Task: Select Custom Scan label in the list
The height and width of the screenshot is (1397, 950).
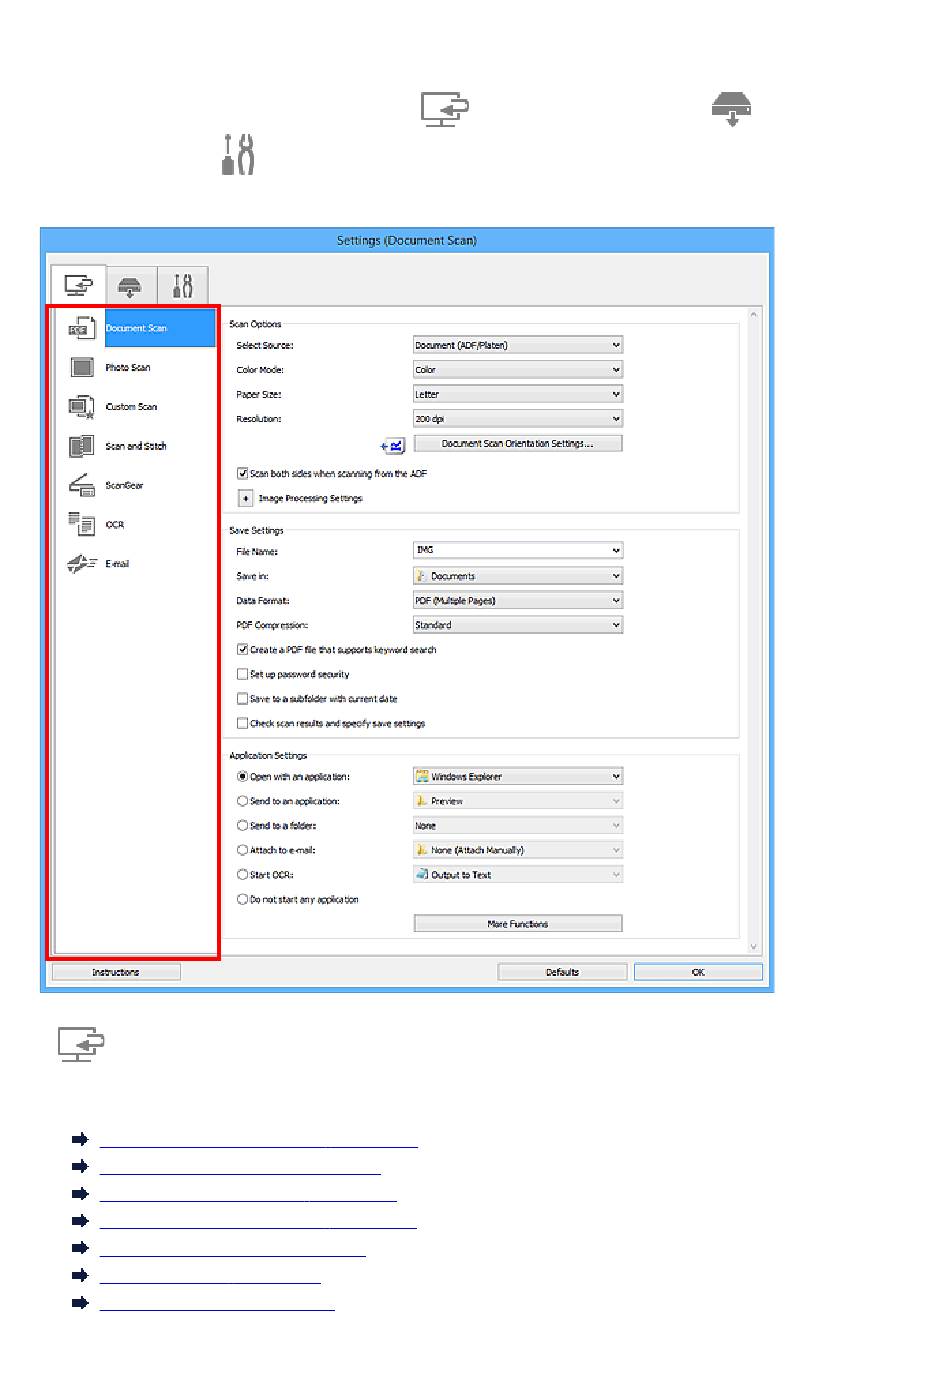Action: [131, 407]
